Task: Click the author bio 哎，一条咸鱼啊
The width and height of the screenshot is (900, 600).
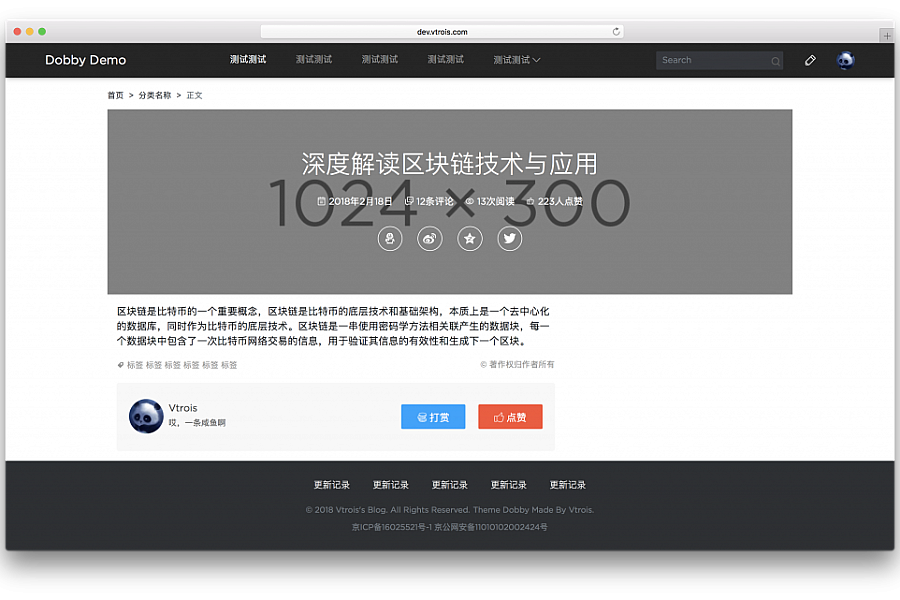Action: tap(197, 423)
